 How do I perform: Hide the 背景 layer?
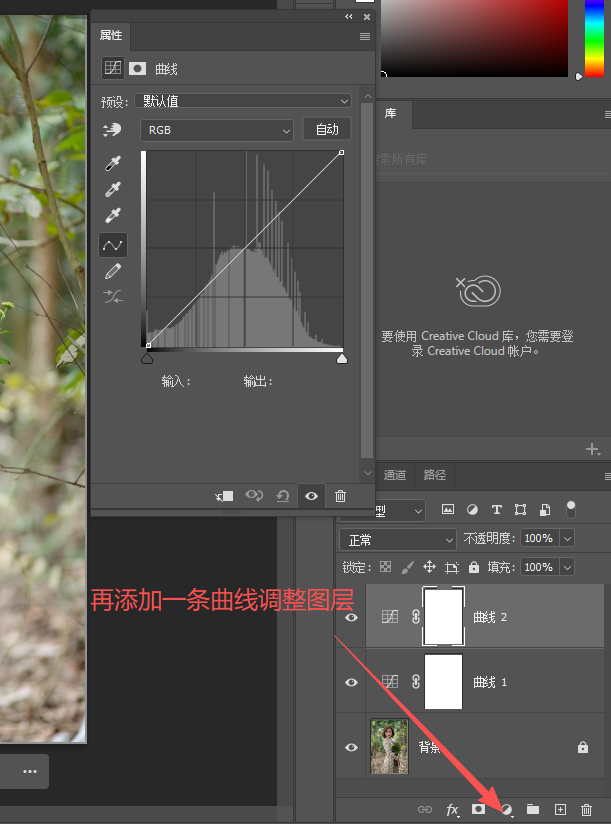(351, 747)
